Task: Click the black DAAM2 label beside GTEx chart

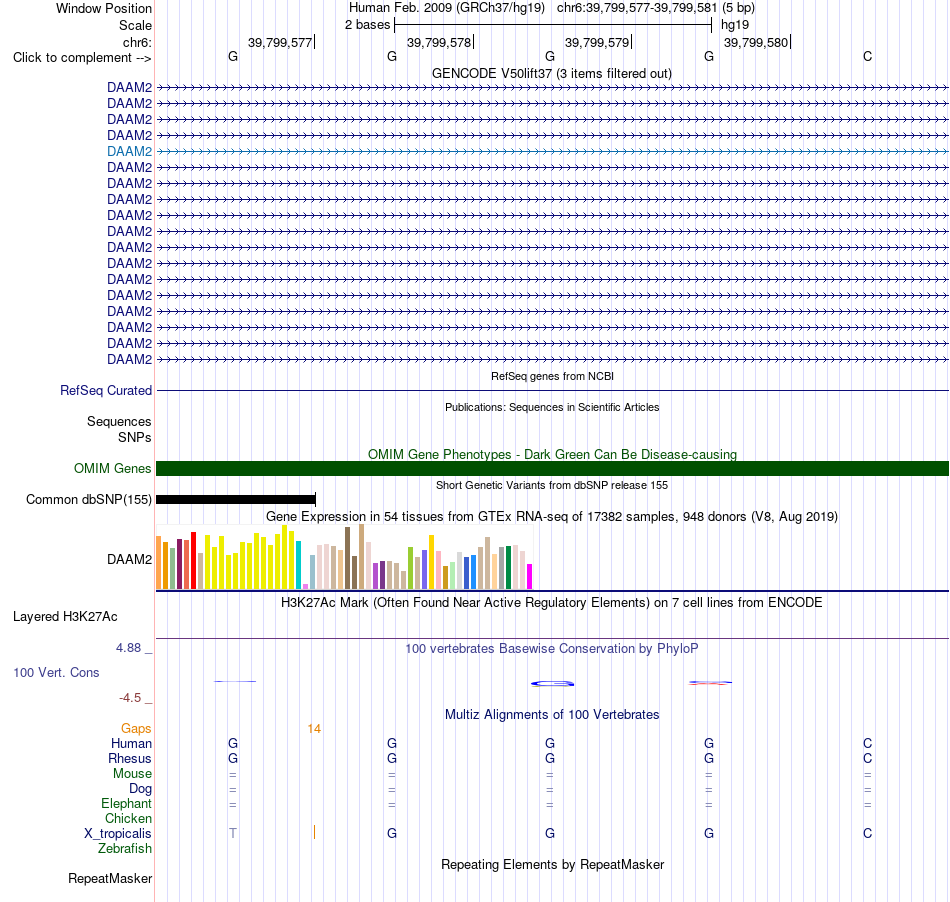Action: [x=129, y=559]
